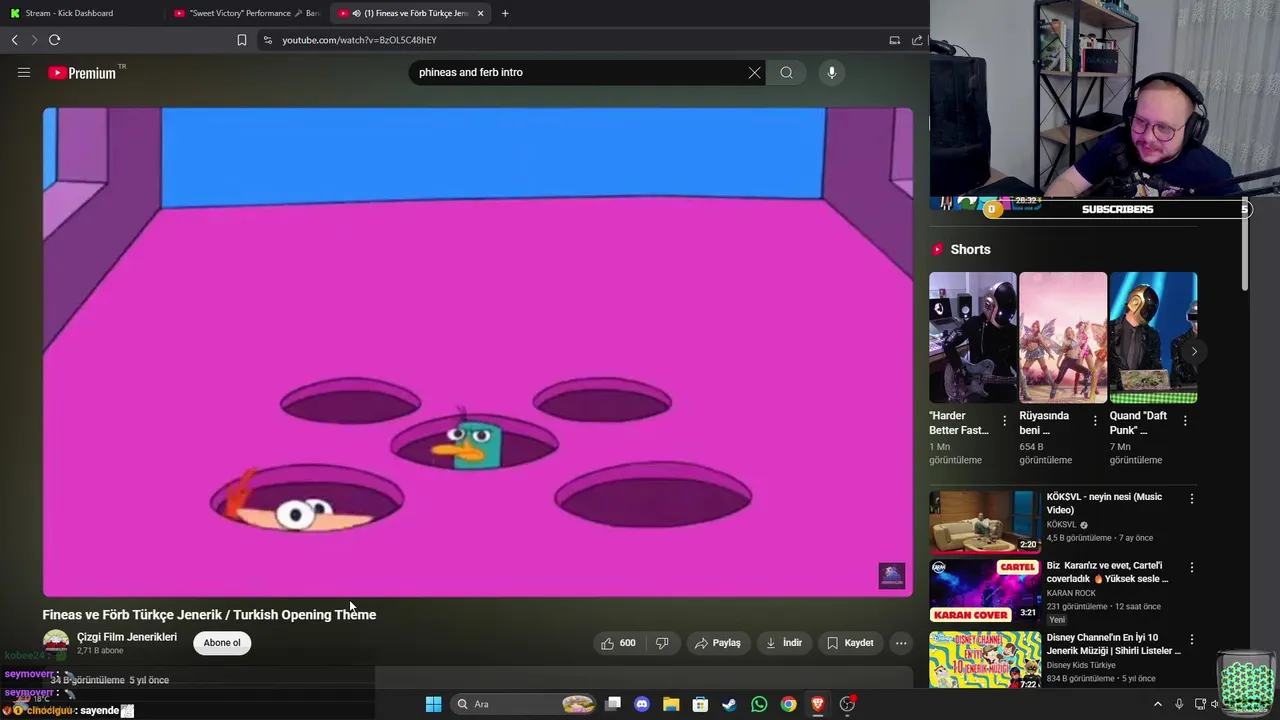Open Windows Start menu
The image size is (1280, 720).
pyautogui.click(x=433, y=704)
